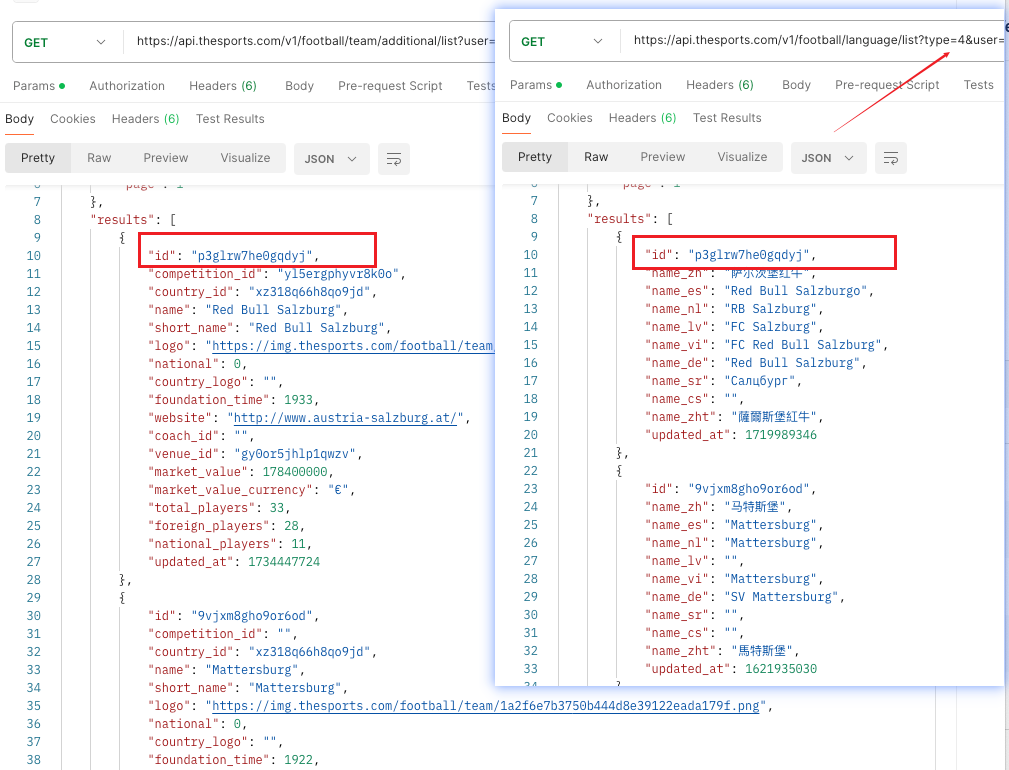Click the "results" key in left window

tap(122, 220)
